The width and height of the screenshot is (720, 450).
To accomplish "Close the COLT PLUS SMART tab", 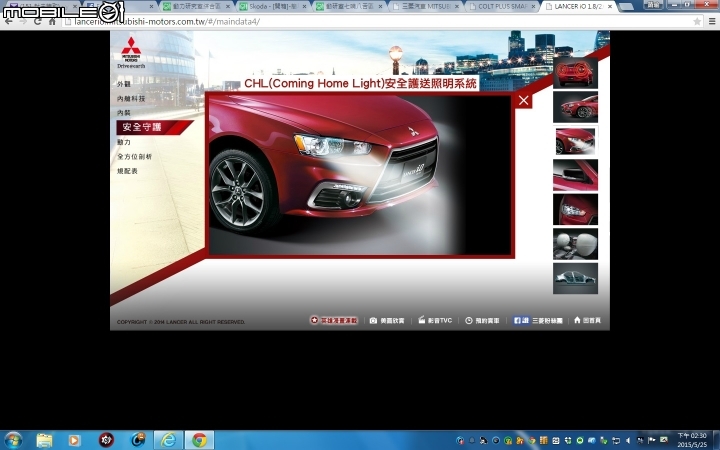I will [x=534, y=6].
